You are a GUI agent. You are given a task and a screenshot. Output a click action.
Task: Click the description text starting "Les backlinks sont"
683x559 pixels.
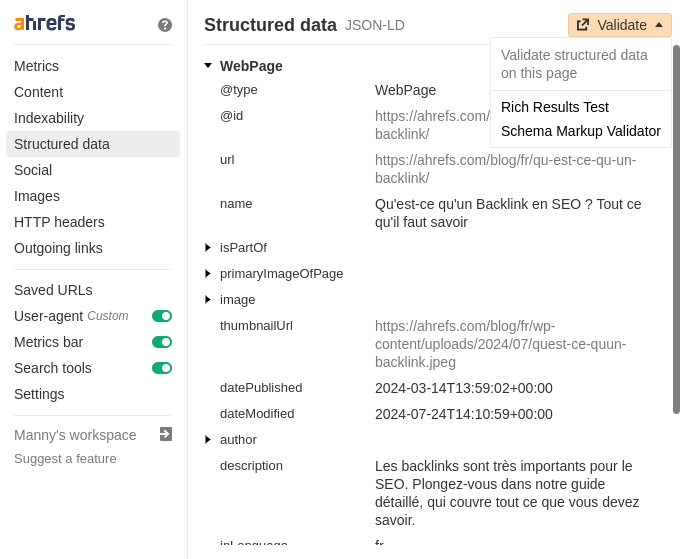click(x=507, y=493)
